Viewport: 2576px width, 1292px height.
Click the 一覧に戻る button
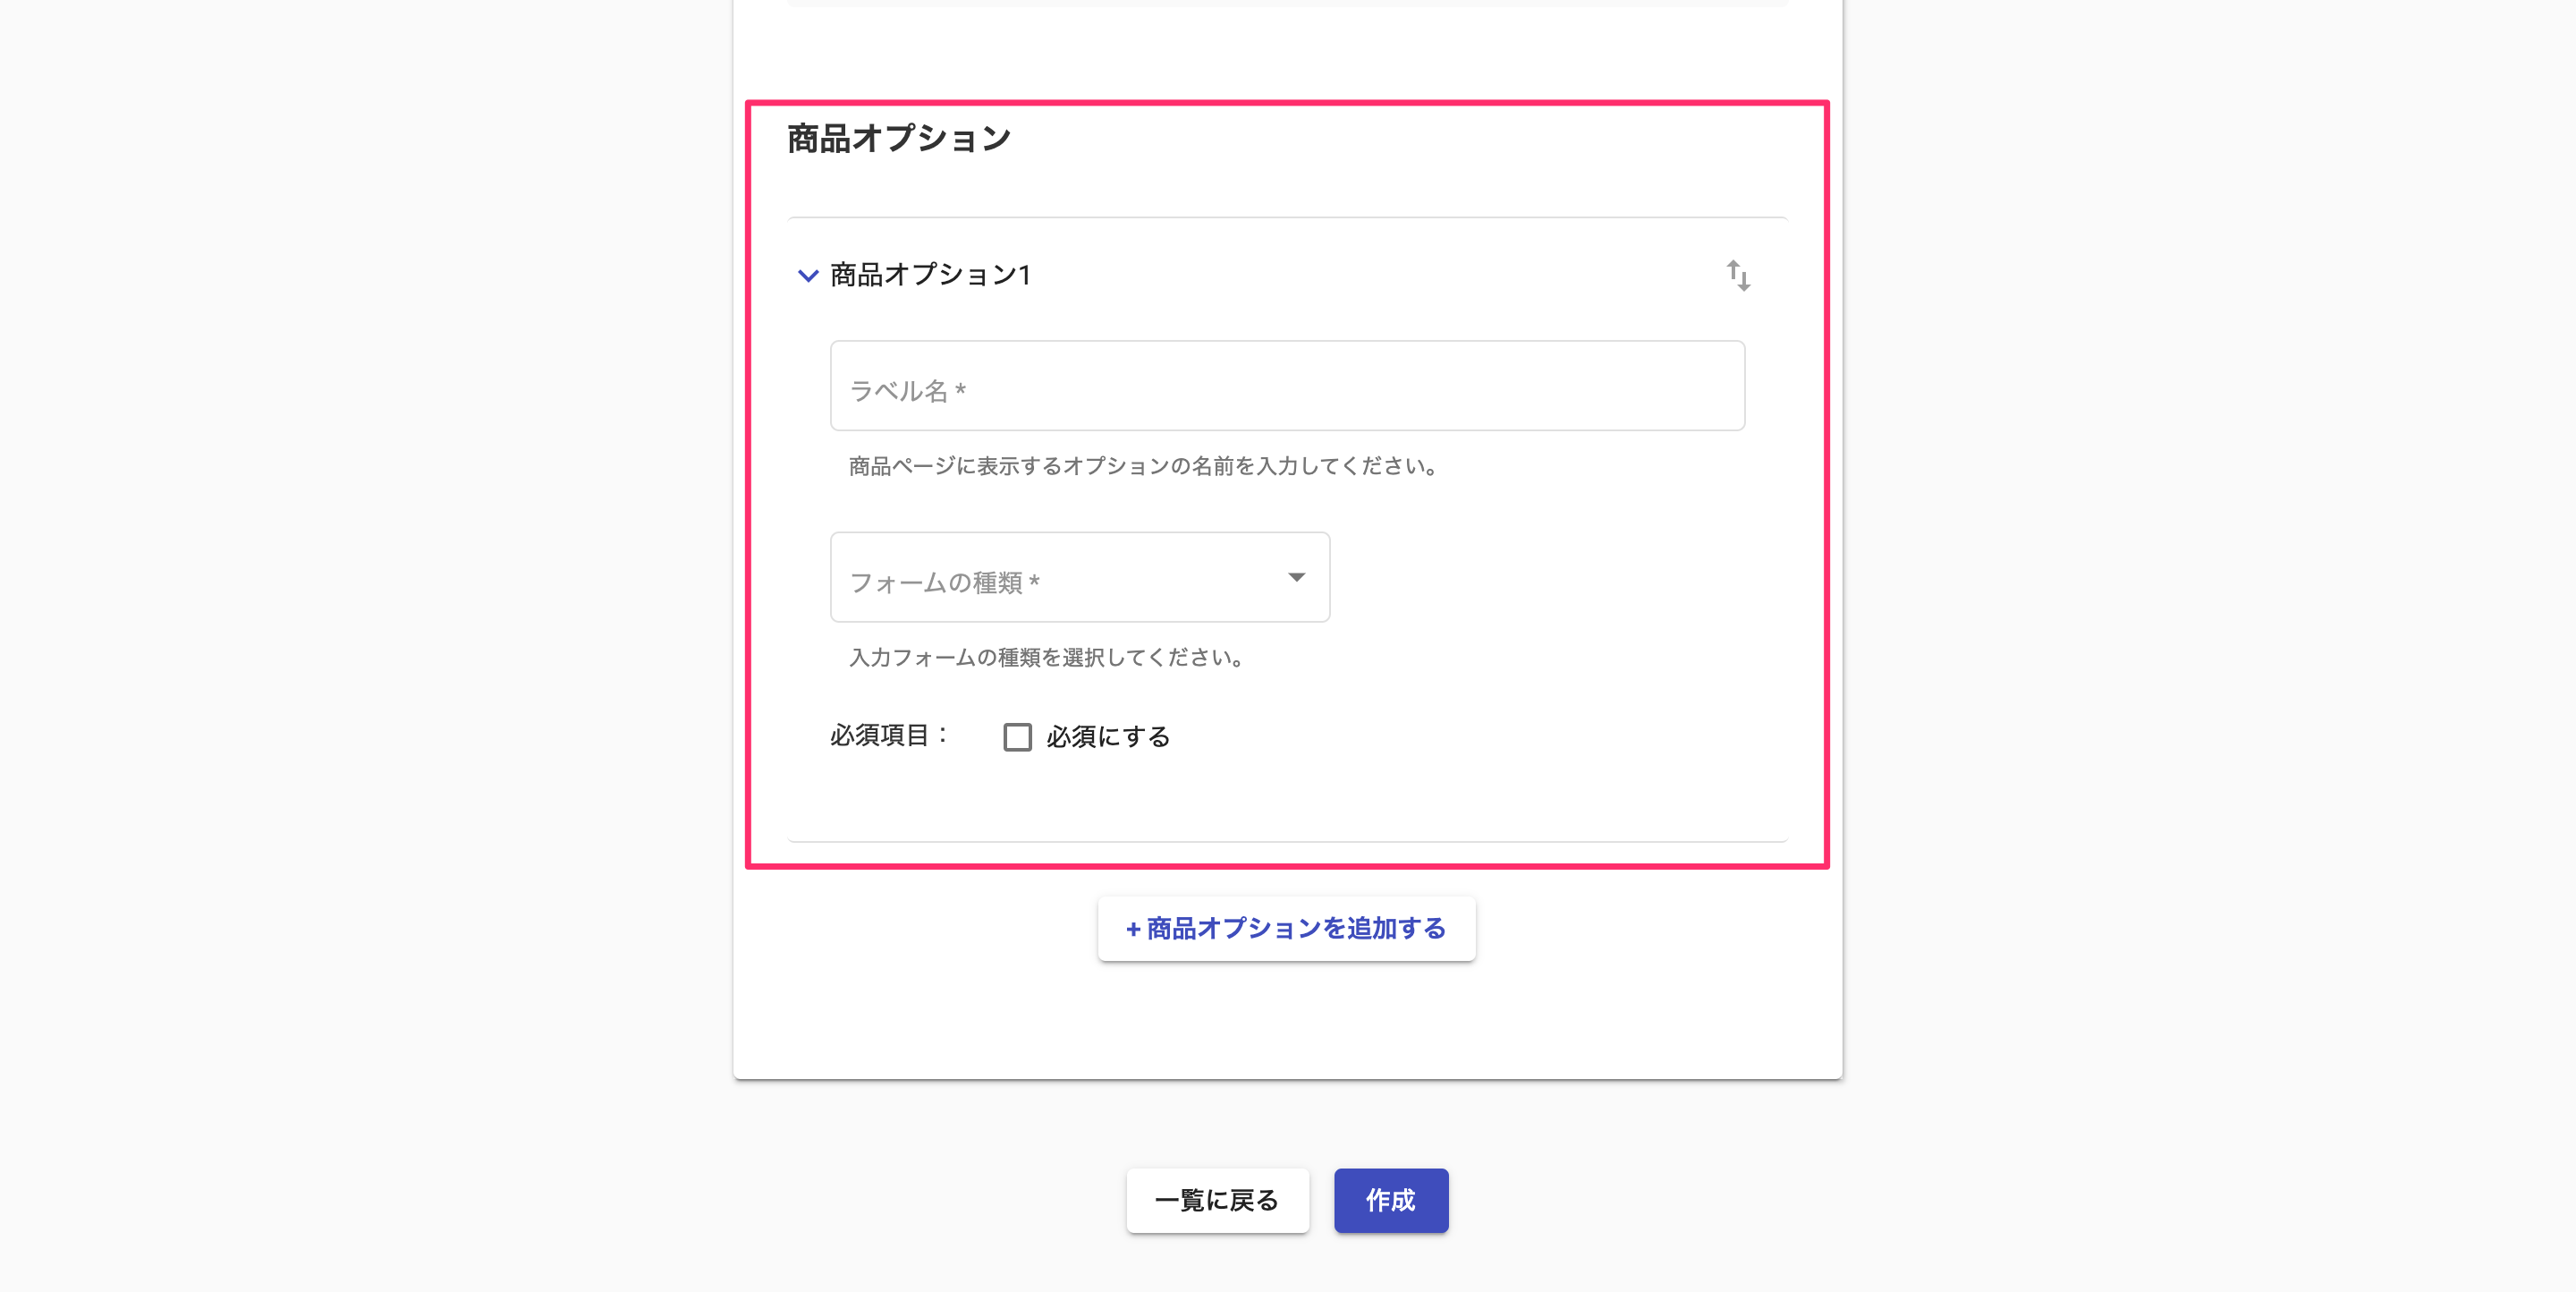pyautogui.click(x=1217, y=1200)
